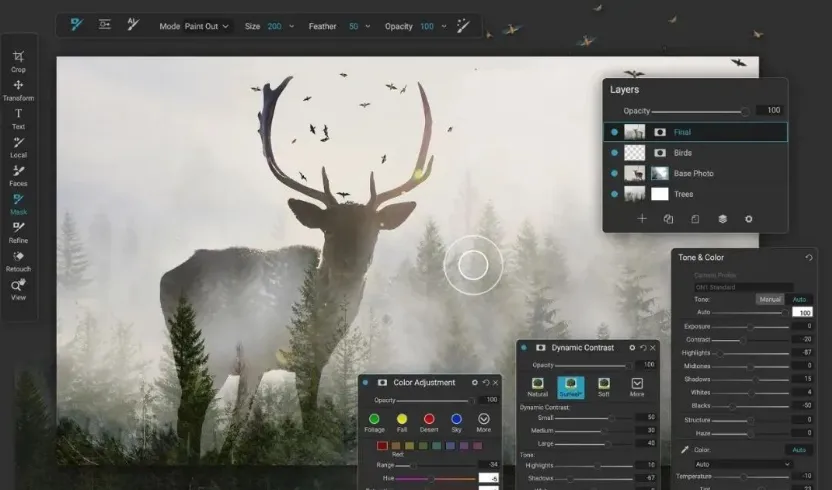Select the Crop tool
Screen dimensions: 832x490
pyautogui.click(x=18, y=61)
